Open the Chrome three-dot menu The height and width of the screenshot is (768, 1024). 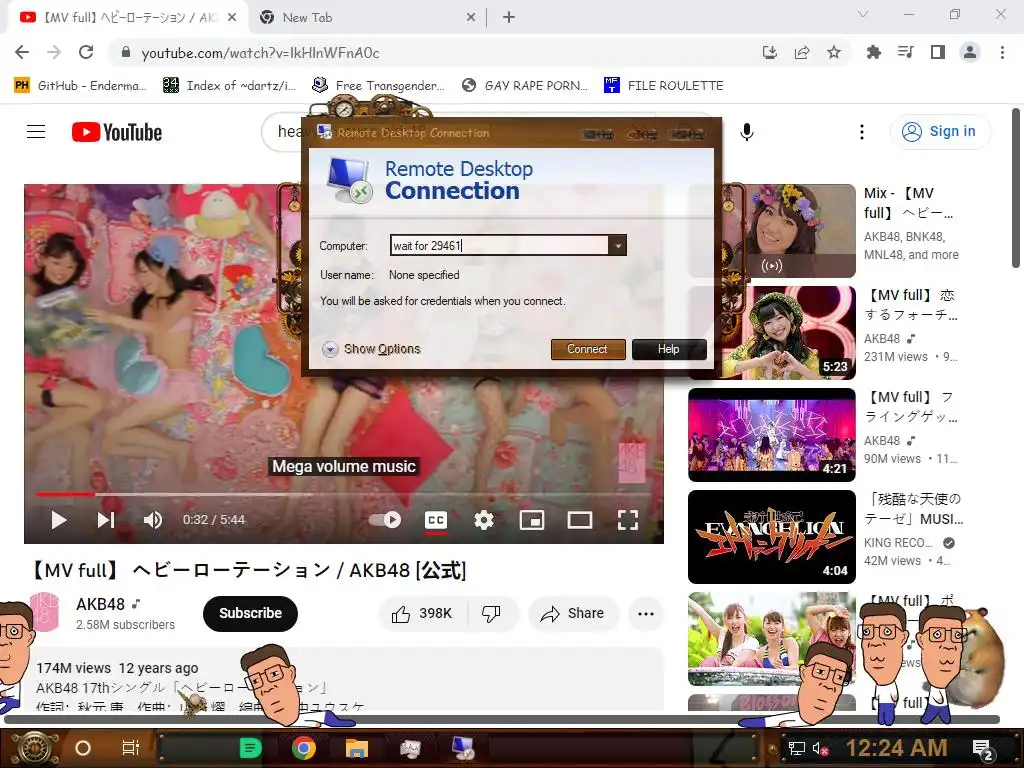point(1002,52)
